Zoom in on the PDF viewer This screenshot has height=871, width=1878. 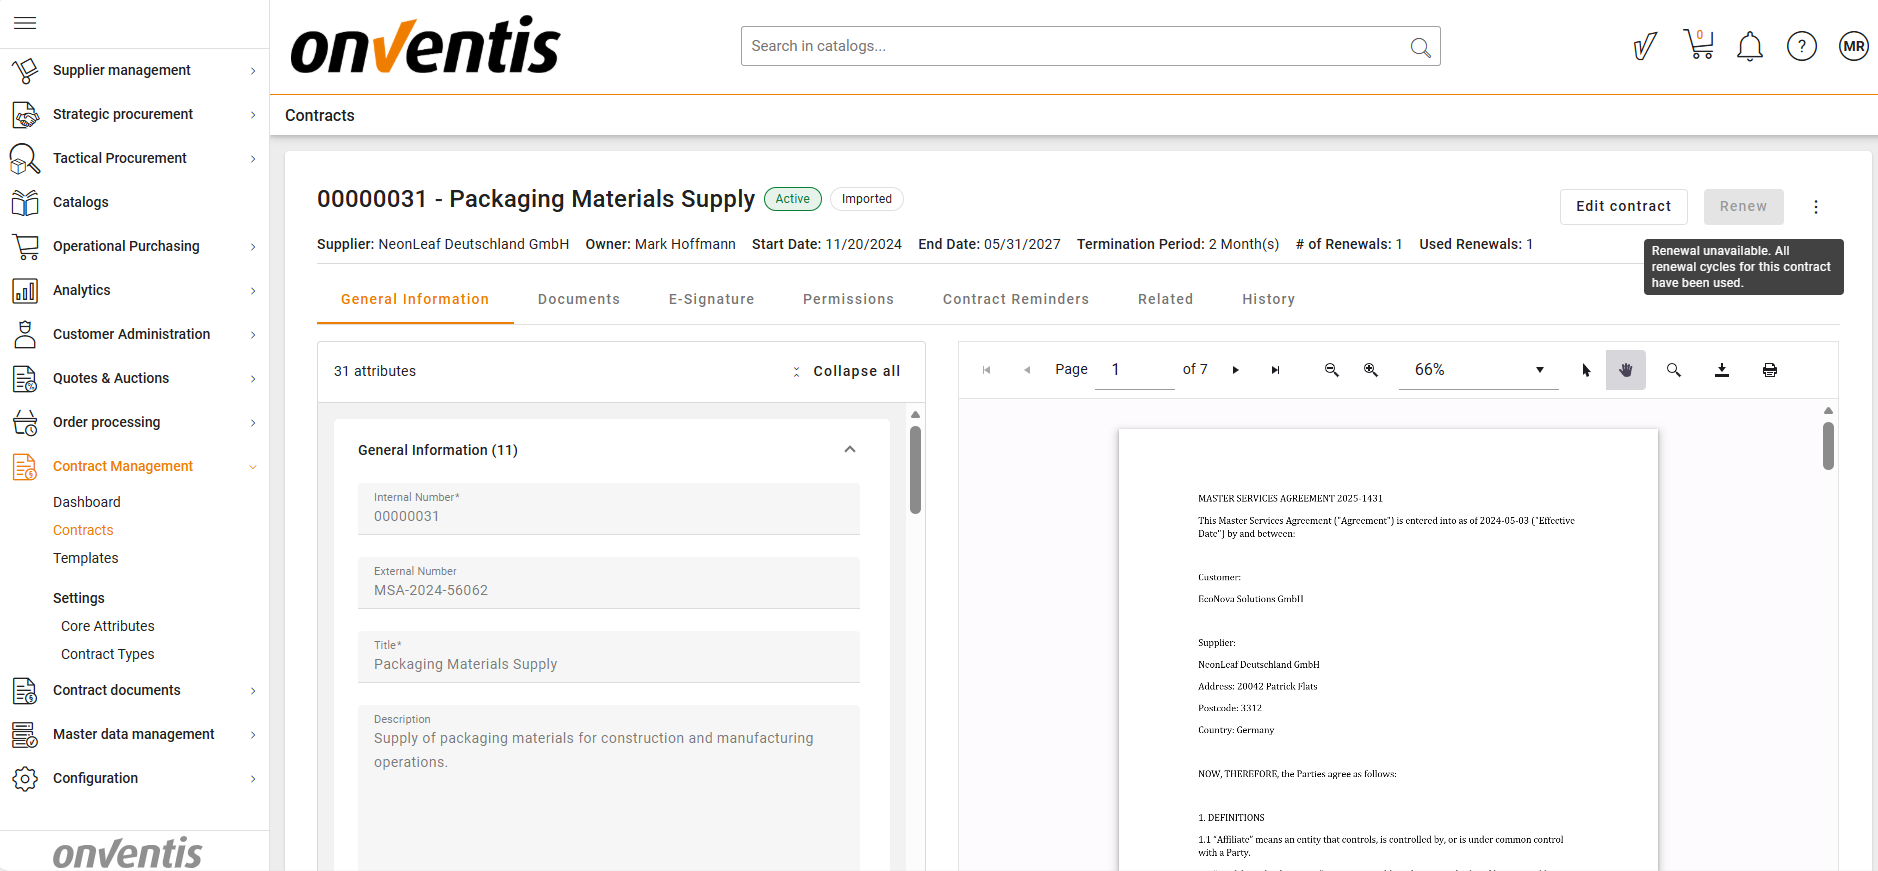1370,370
